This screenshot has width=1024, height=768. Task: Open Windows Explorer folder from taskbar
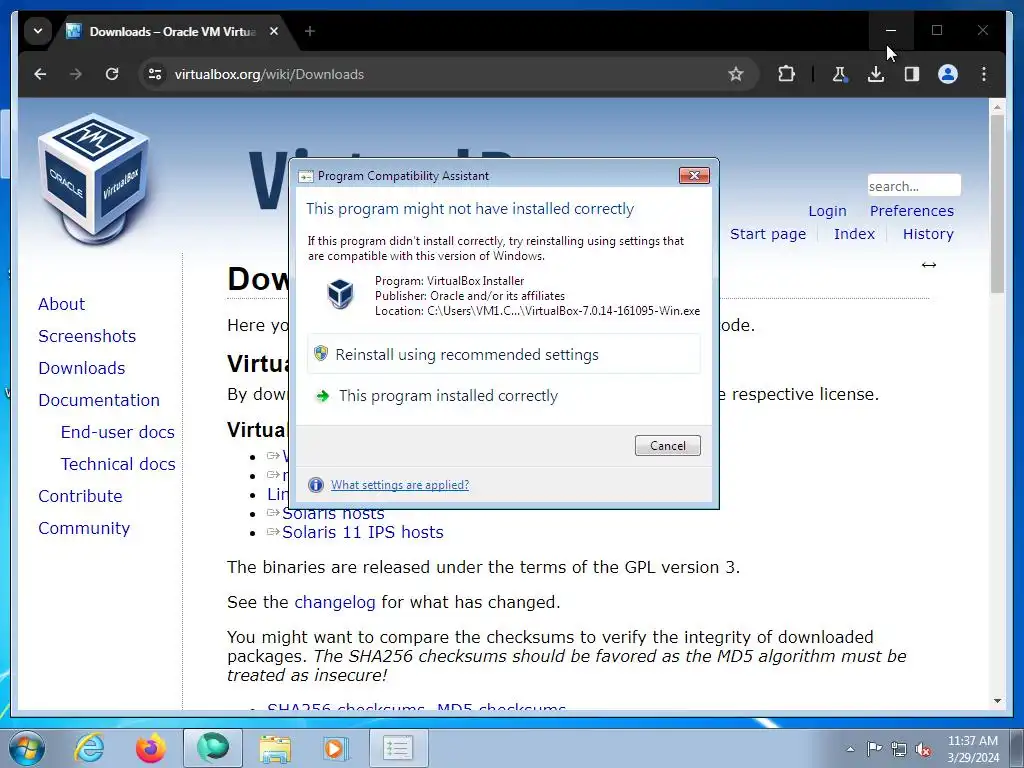pos(275,748)
